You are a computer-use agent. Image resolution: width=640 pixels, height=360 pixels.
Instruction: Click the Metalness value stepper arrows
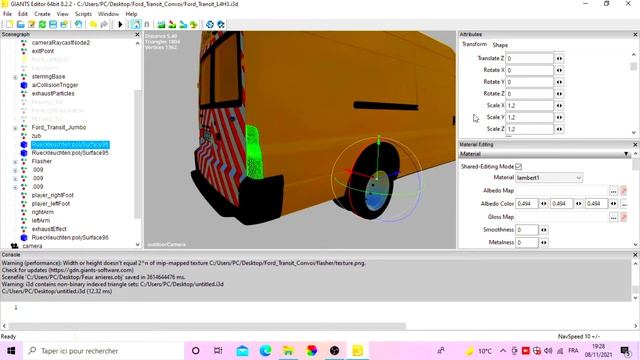pyautogui.click(x=544, y=242)
